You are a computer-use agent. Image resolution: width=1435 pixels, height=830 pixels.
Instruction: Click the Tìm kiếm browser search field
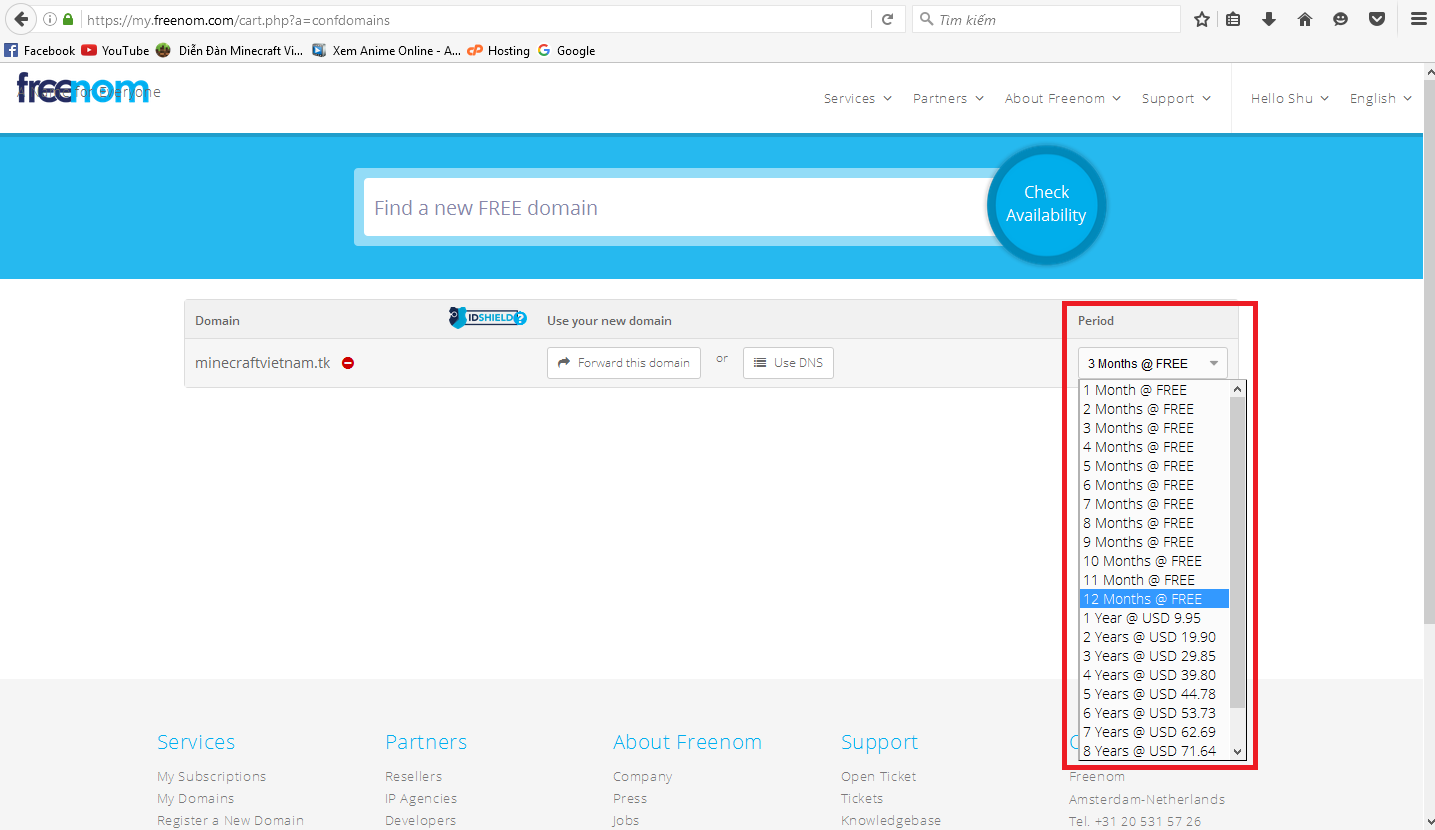coord(1046,19)
